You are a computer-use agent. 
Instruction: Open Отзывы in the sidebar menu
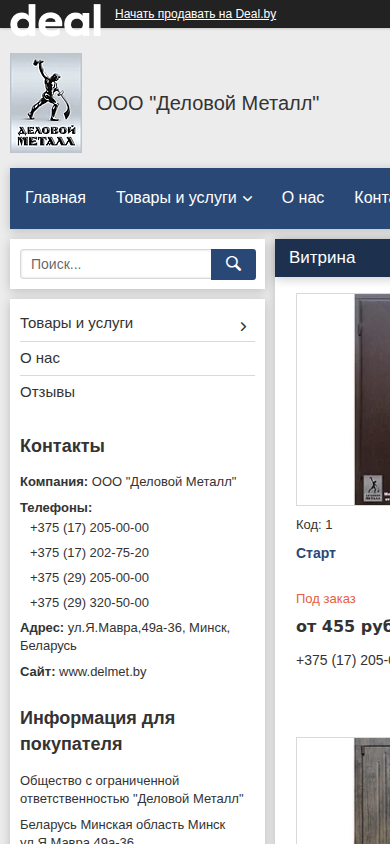coord(47,392)
